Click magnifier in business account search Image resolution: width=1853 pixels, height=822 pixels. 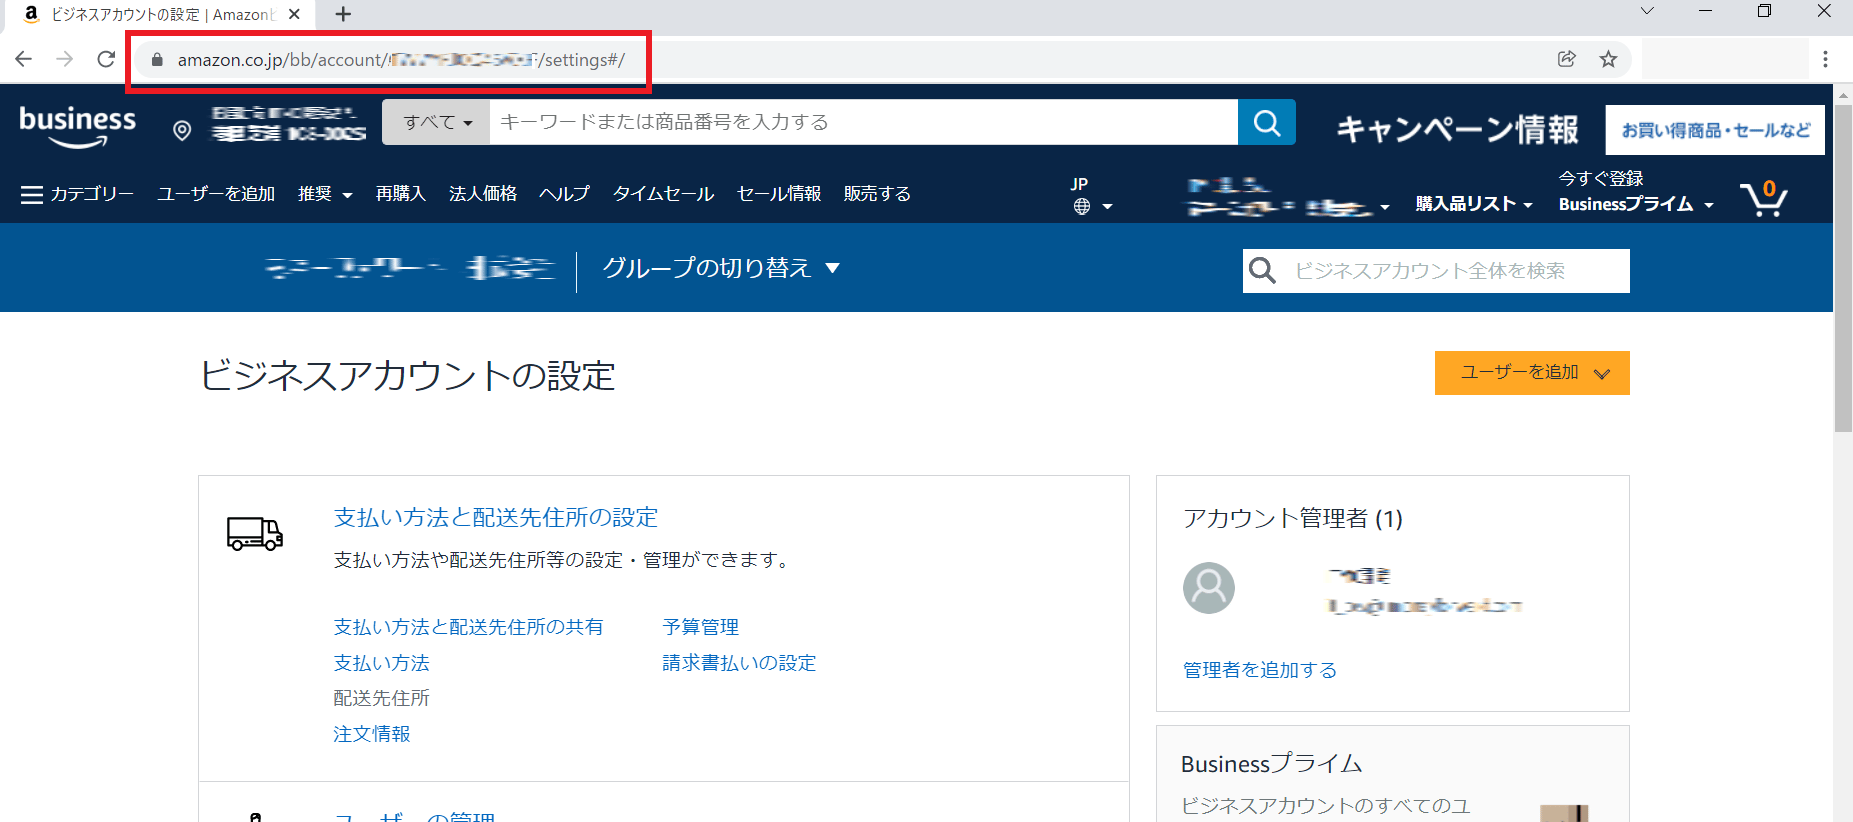point(1262,271)
